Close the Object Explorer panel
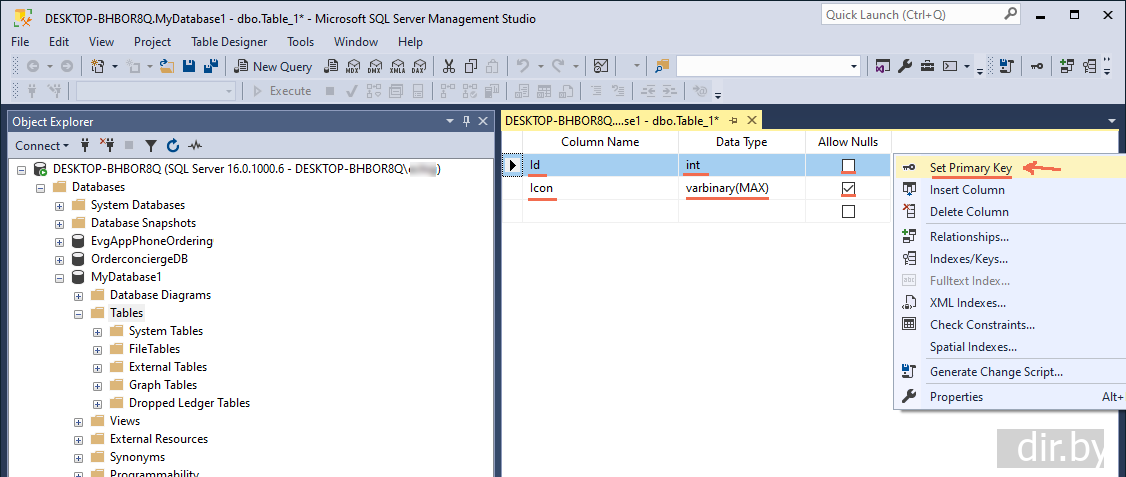Image resolution: width=1126 pixels, height=477 pixels. click(x=483, y=121)
